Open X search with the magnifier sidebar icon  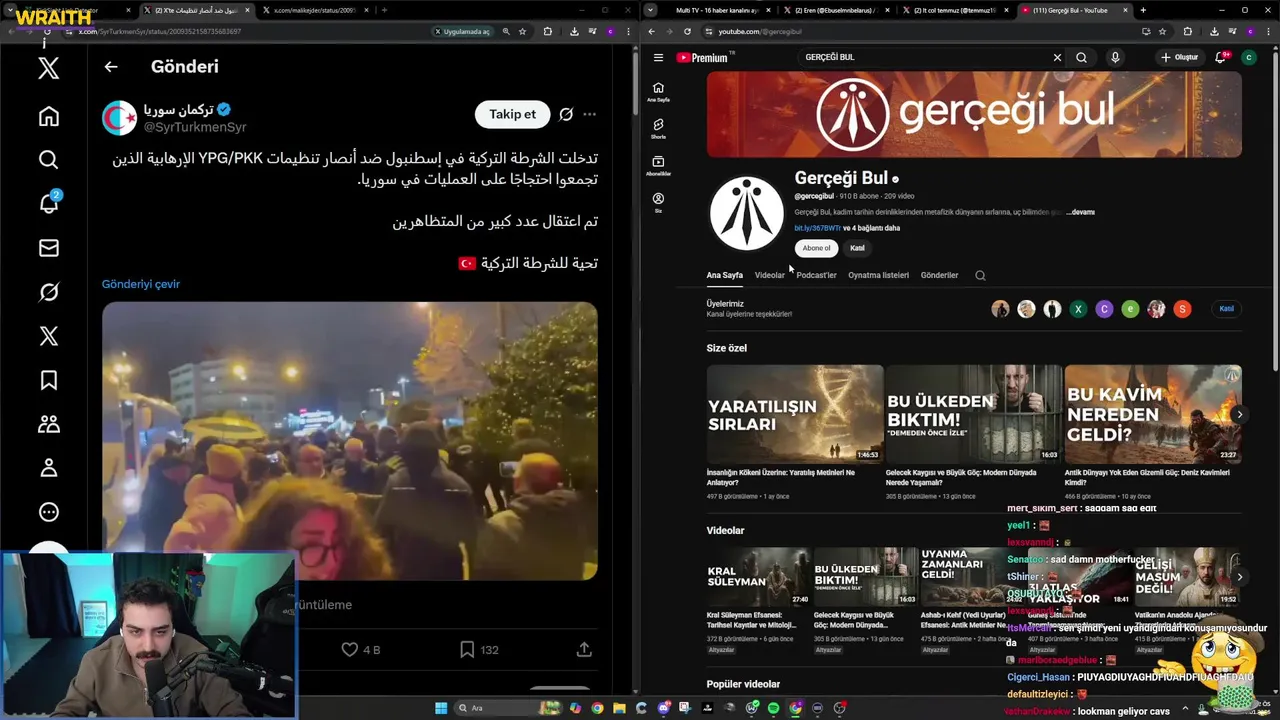click(x=48, y=160)
